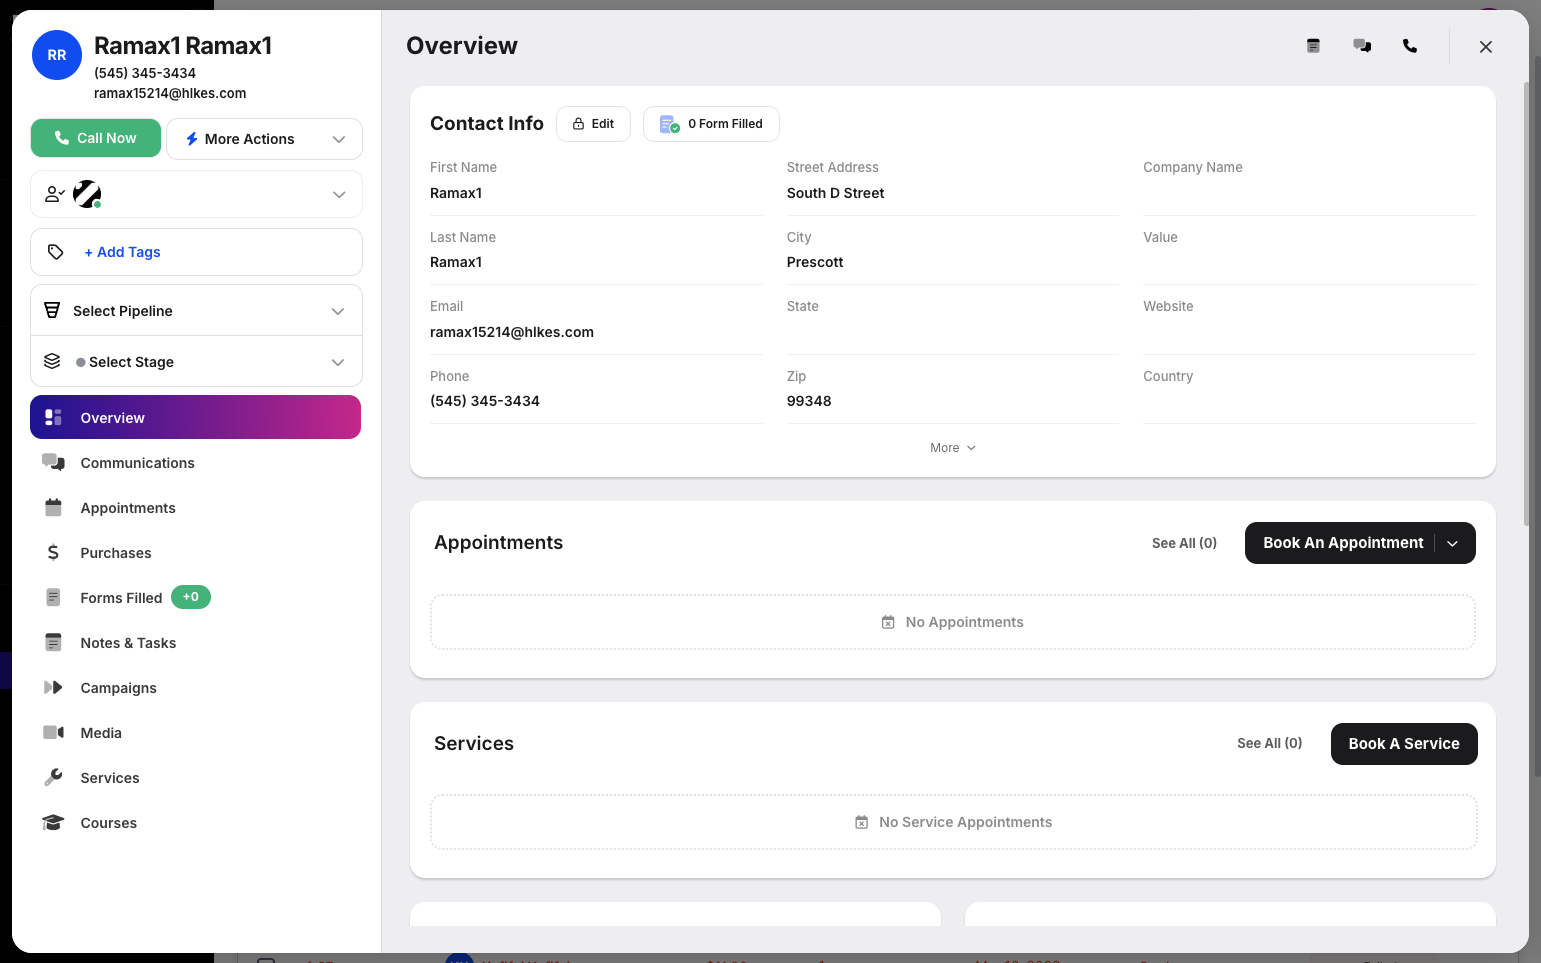
Task: Click + Add Tags link
Action: pyautogui.click(x=122, y=252)
